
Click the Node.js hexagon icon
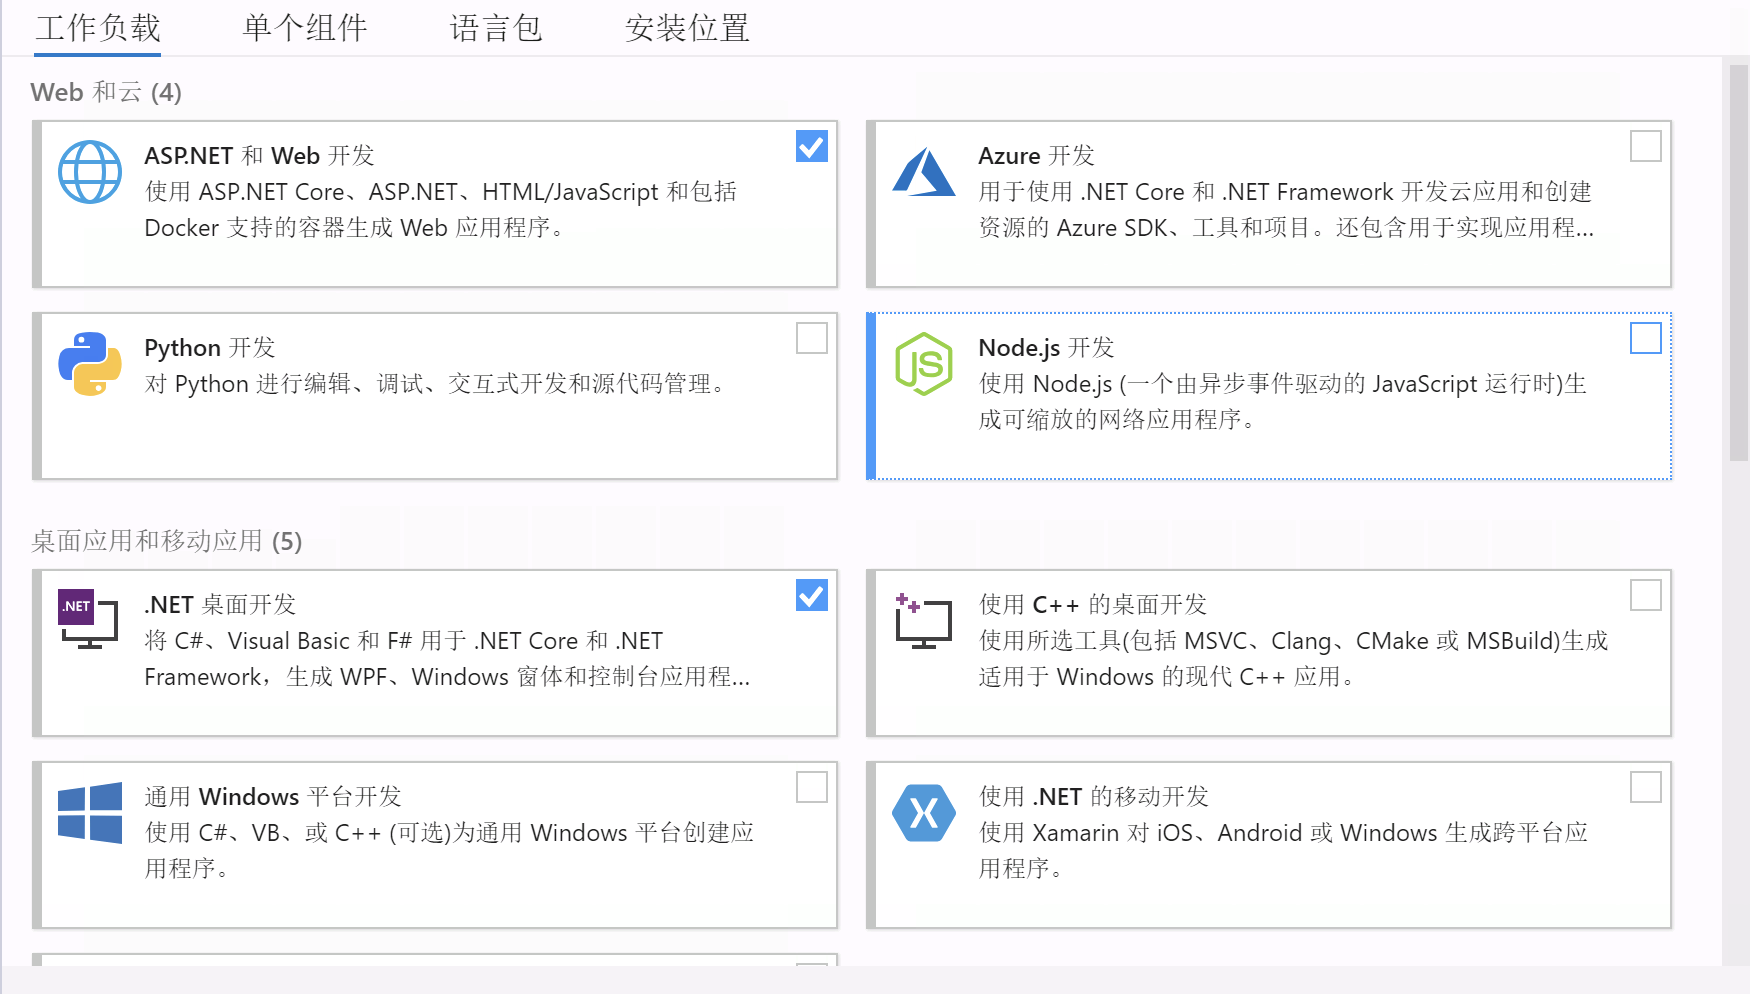click(924, 364)
